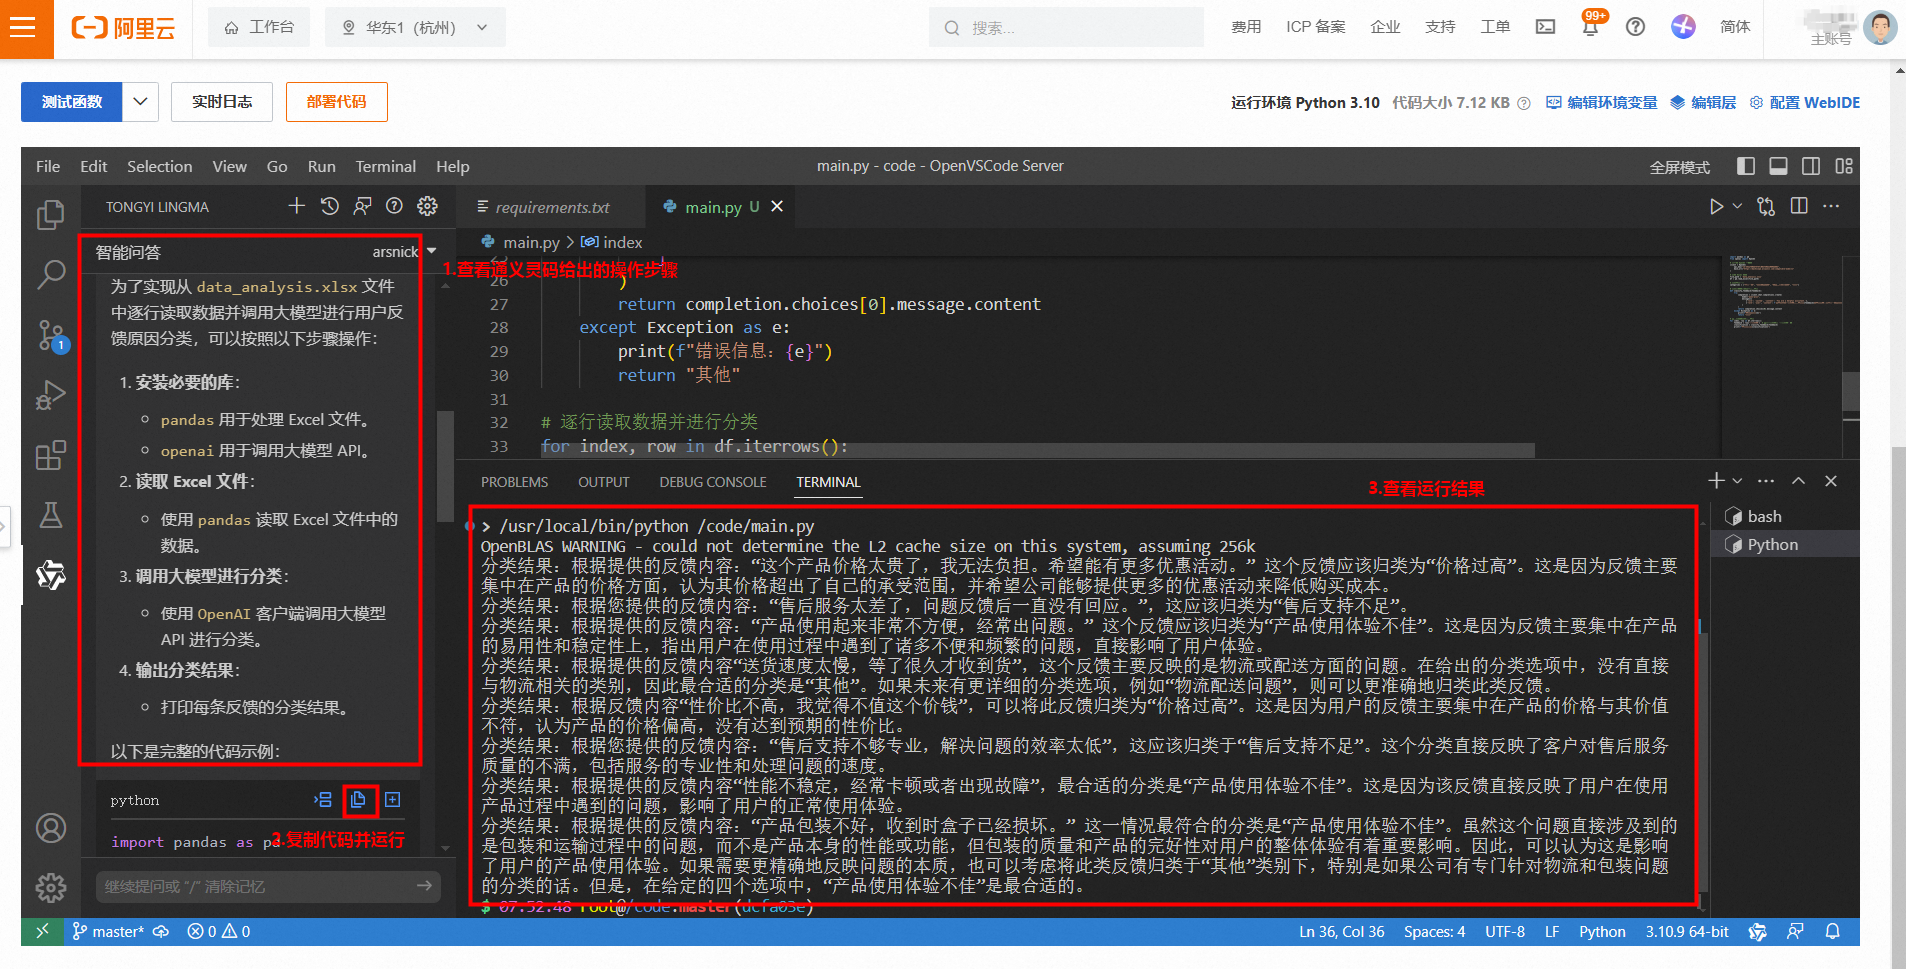1906x969 pixels.
Task: Toggle the primary sidebar layout button
Action: tap(1746, 166)
